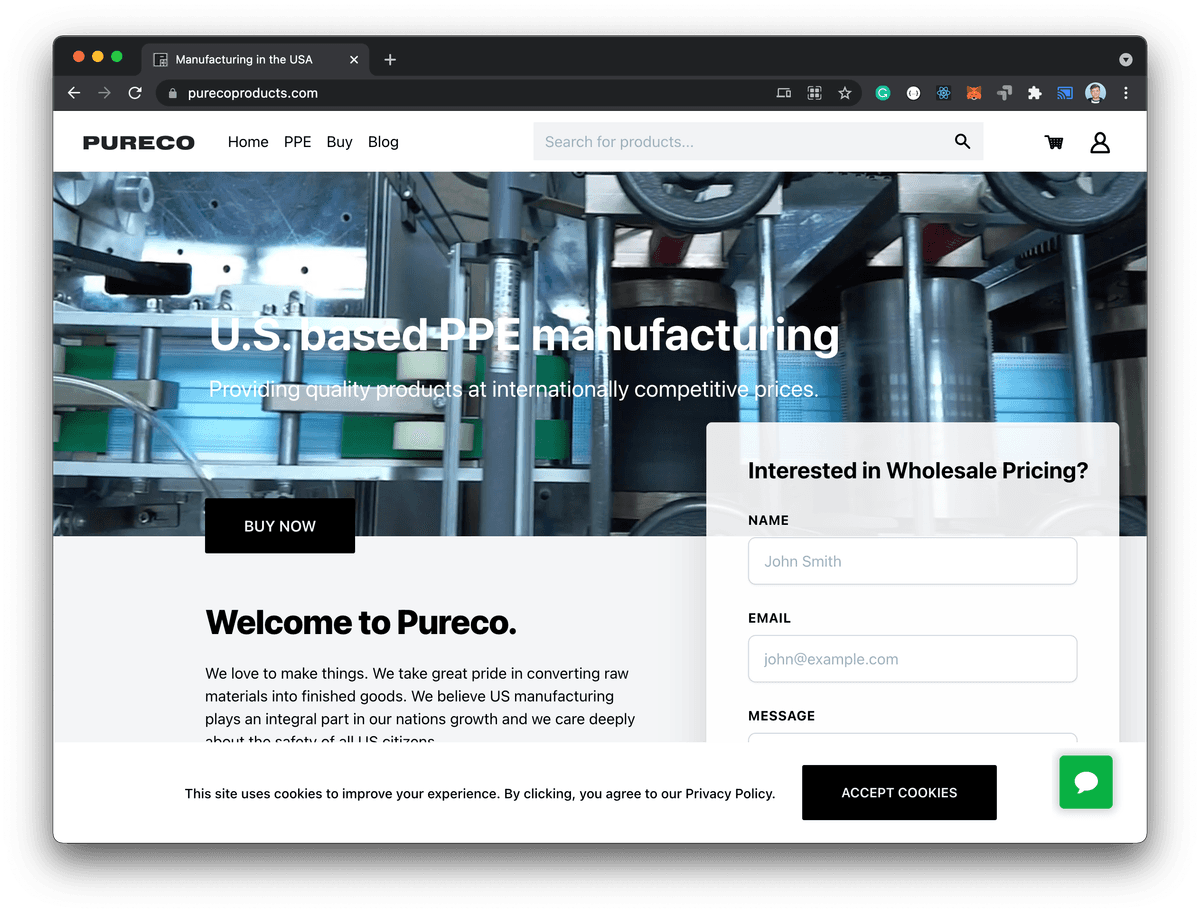Screen dimensions: 1200x913
Task: Open the Blog nav link
Action: point(383,142)
